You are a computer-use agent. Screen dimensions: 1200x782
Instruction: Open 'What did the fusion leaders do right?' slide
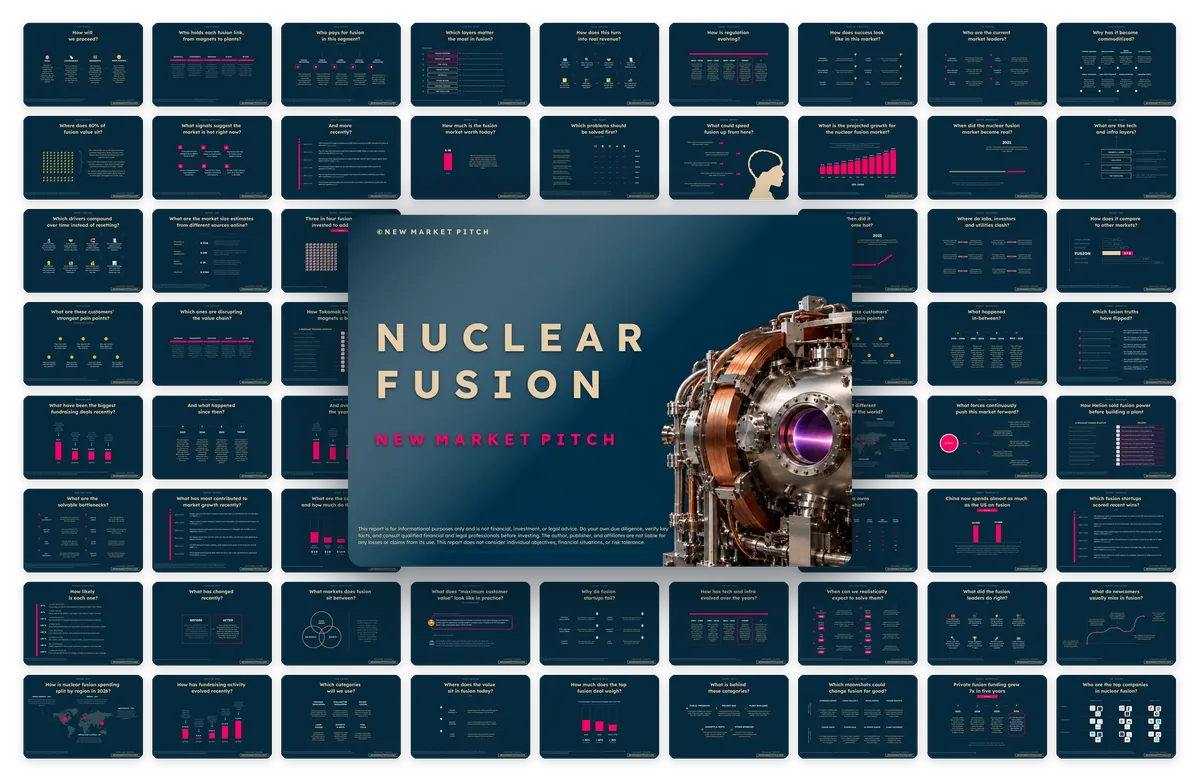[987, 624]
